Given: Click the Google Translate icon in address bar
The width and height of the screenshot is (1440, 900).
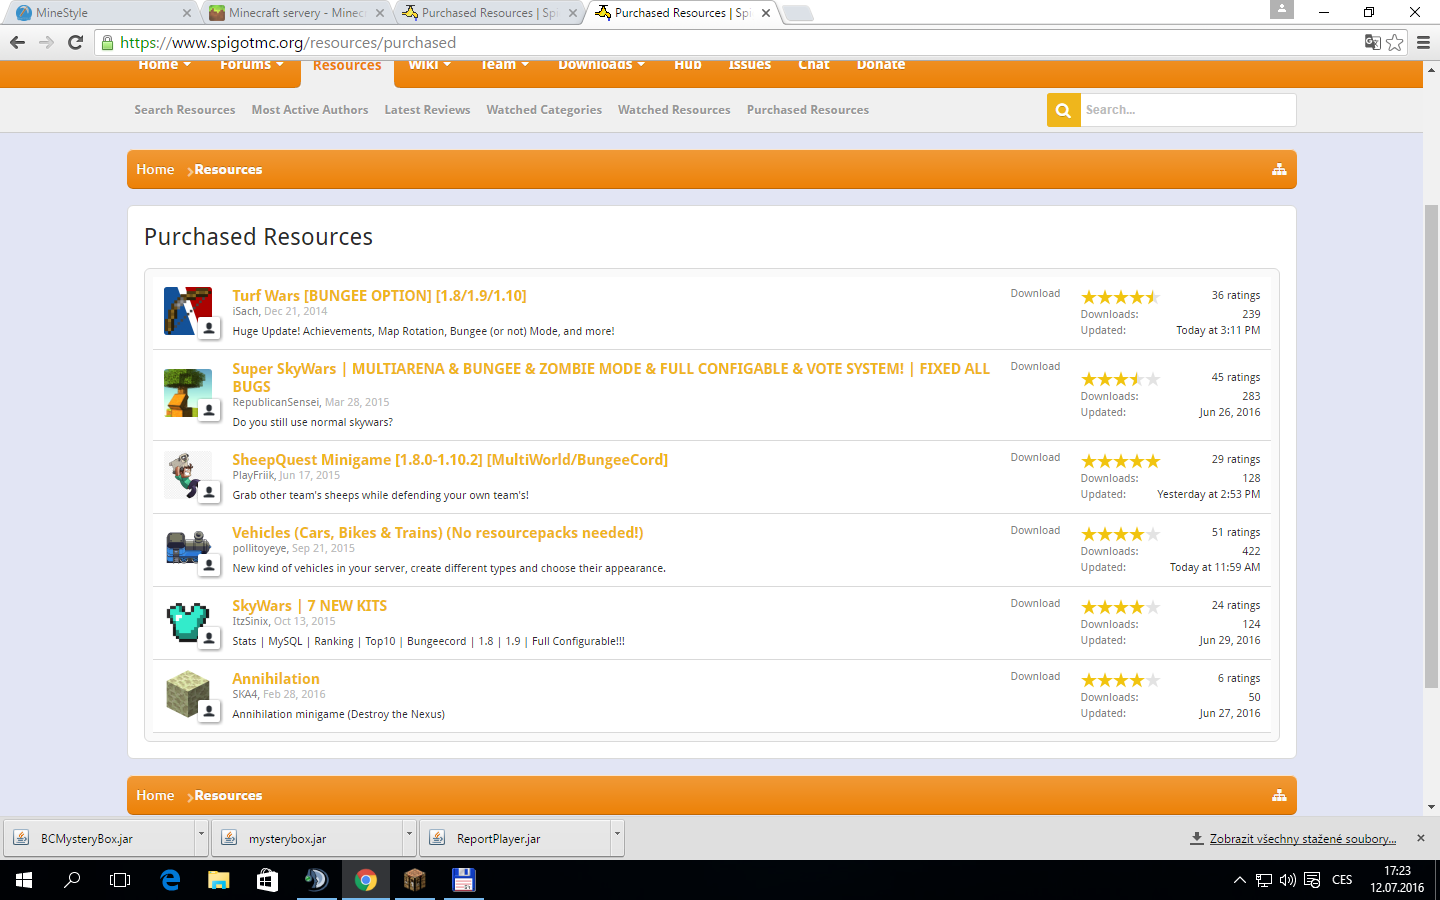Looking at the screenshot, I should coord(1373,42).
